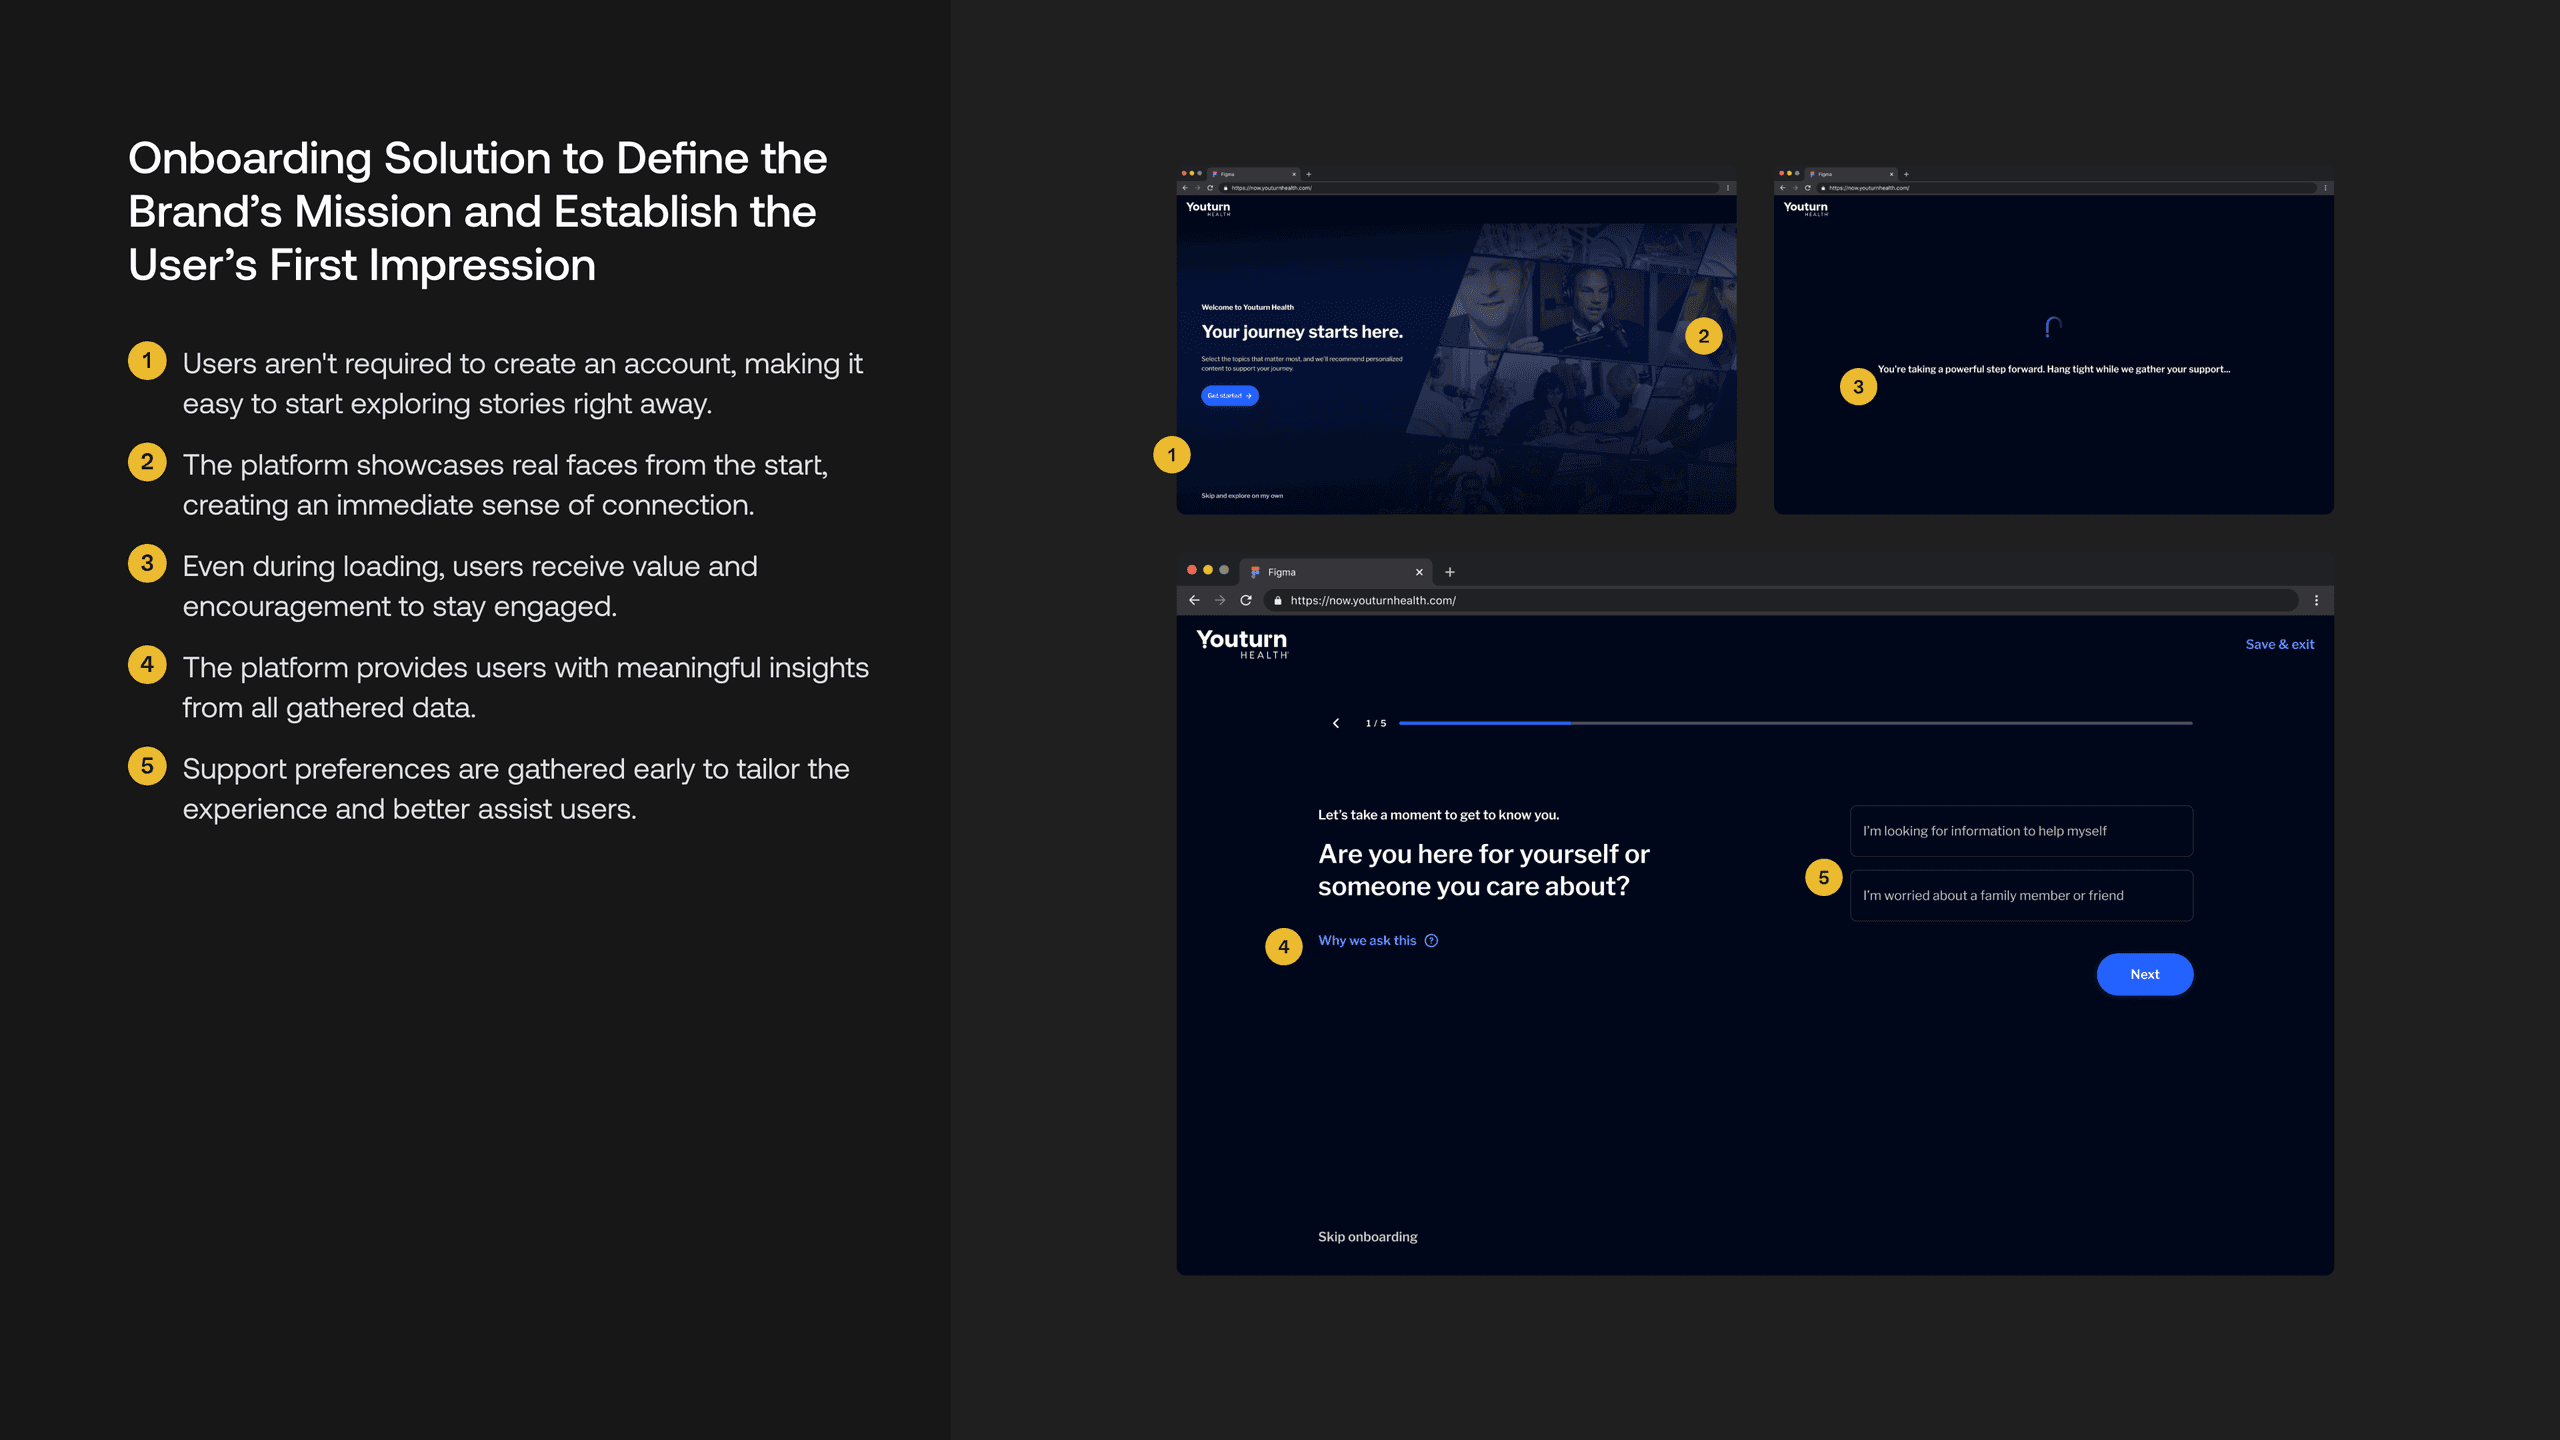The width and height of the screenshot is (2560, 1440).
Task: Go back using onboarding chevron arrow
Action: pos(1336,723)
